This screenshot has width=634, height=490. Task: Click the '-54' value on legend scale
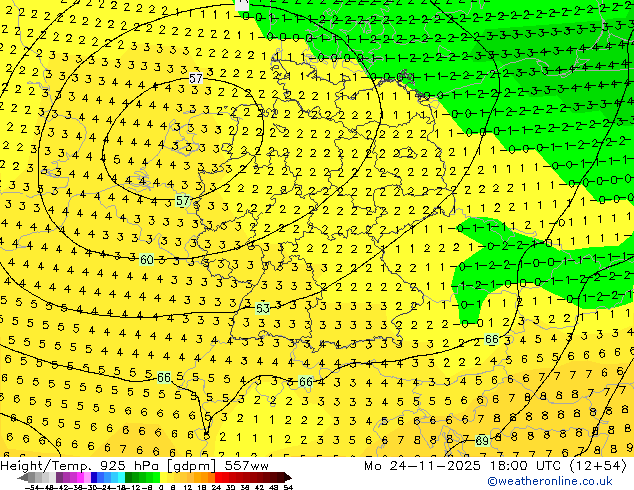click(x=31, y=487)
